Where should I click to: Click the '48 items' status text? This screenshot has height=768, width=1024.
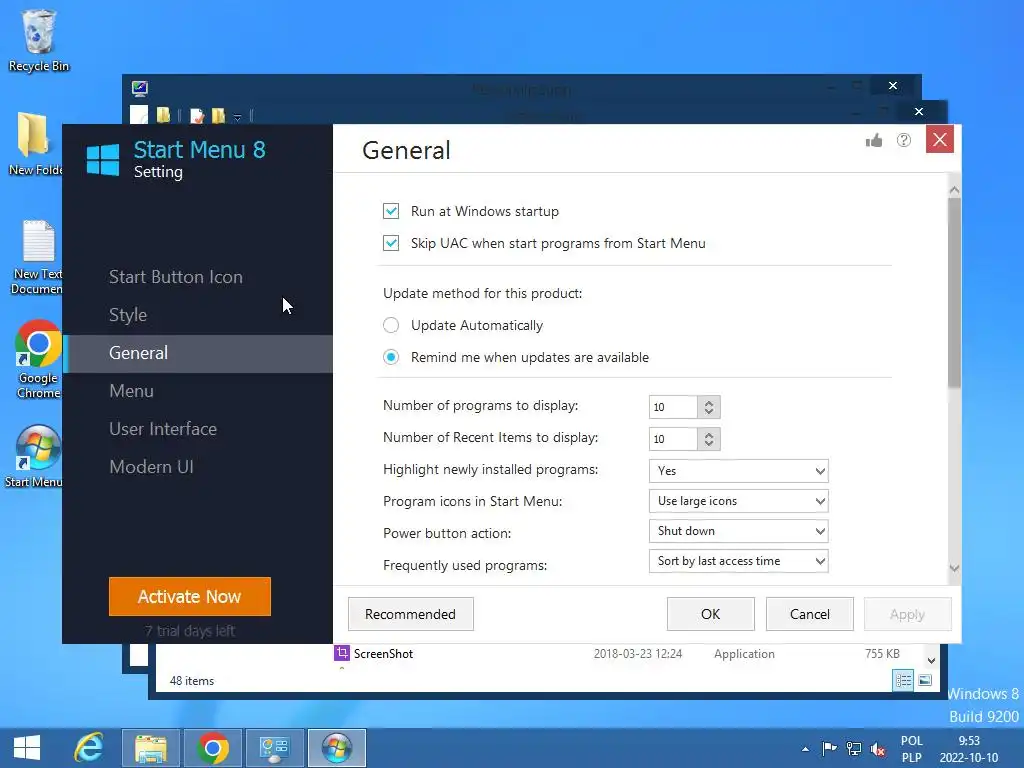pos(191,680)
